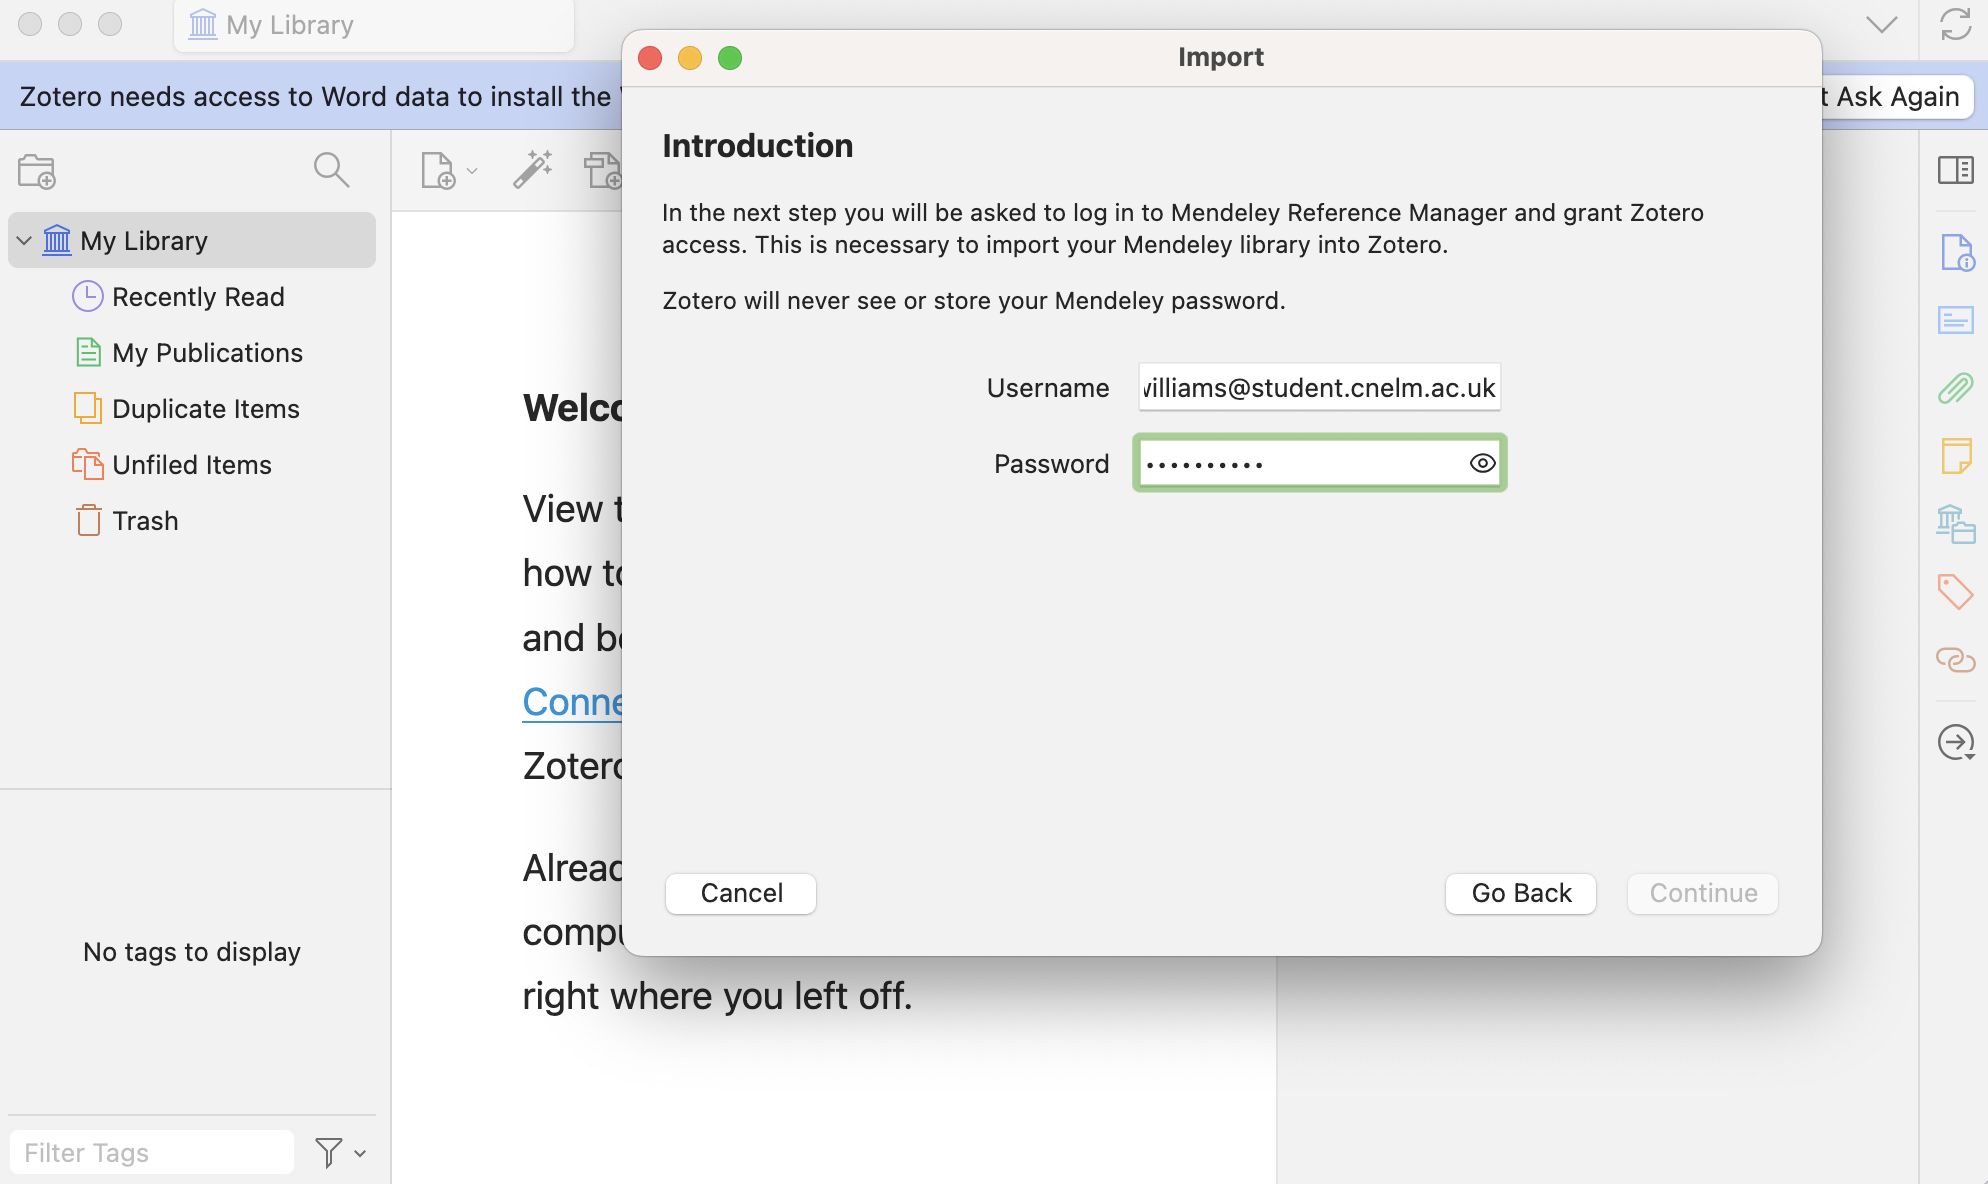
Task: Show password with the eye icon
Action: pos(1482,463)
